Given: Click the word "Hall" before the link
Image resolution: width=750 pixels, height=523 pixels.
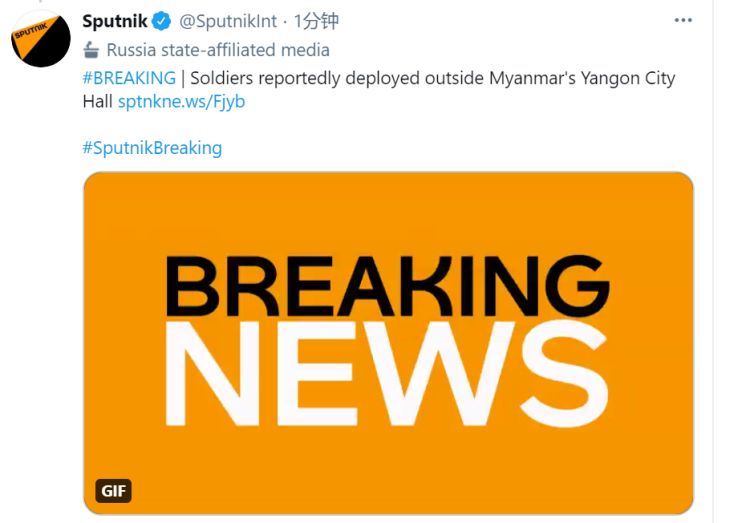Looking at the screenshot, I should (97, 102).
